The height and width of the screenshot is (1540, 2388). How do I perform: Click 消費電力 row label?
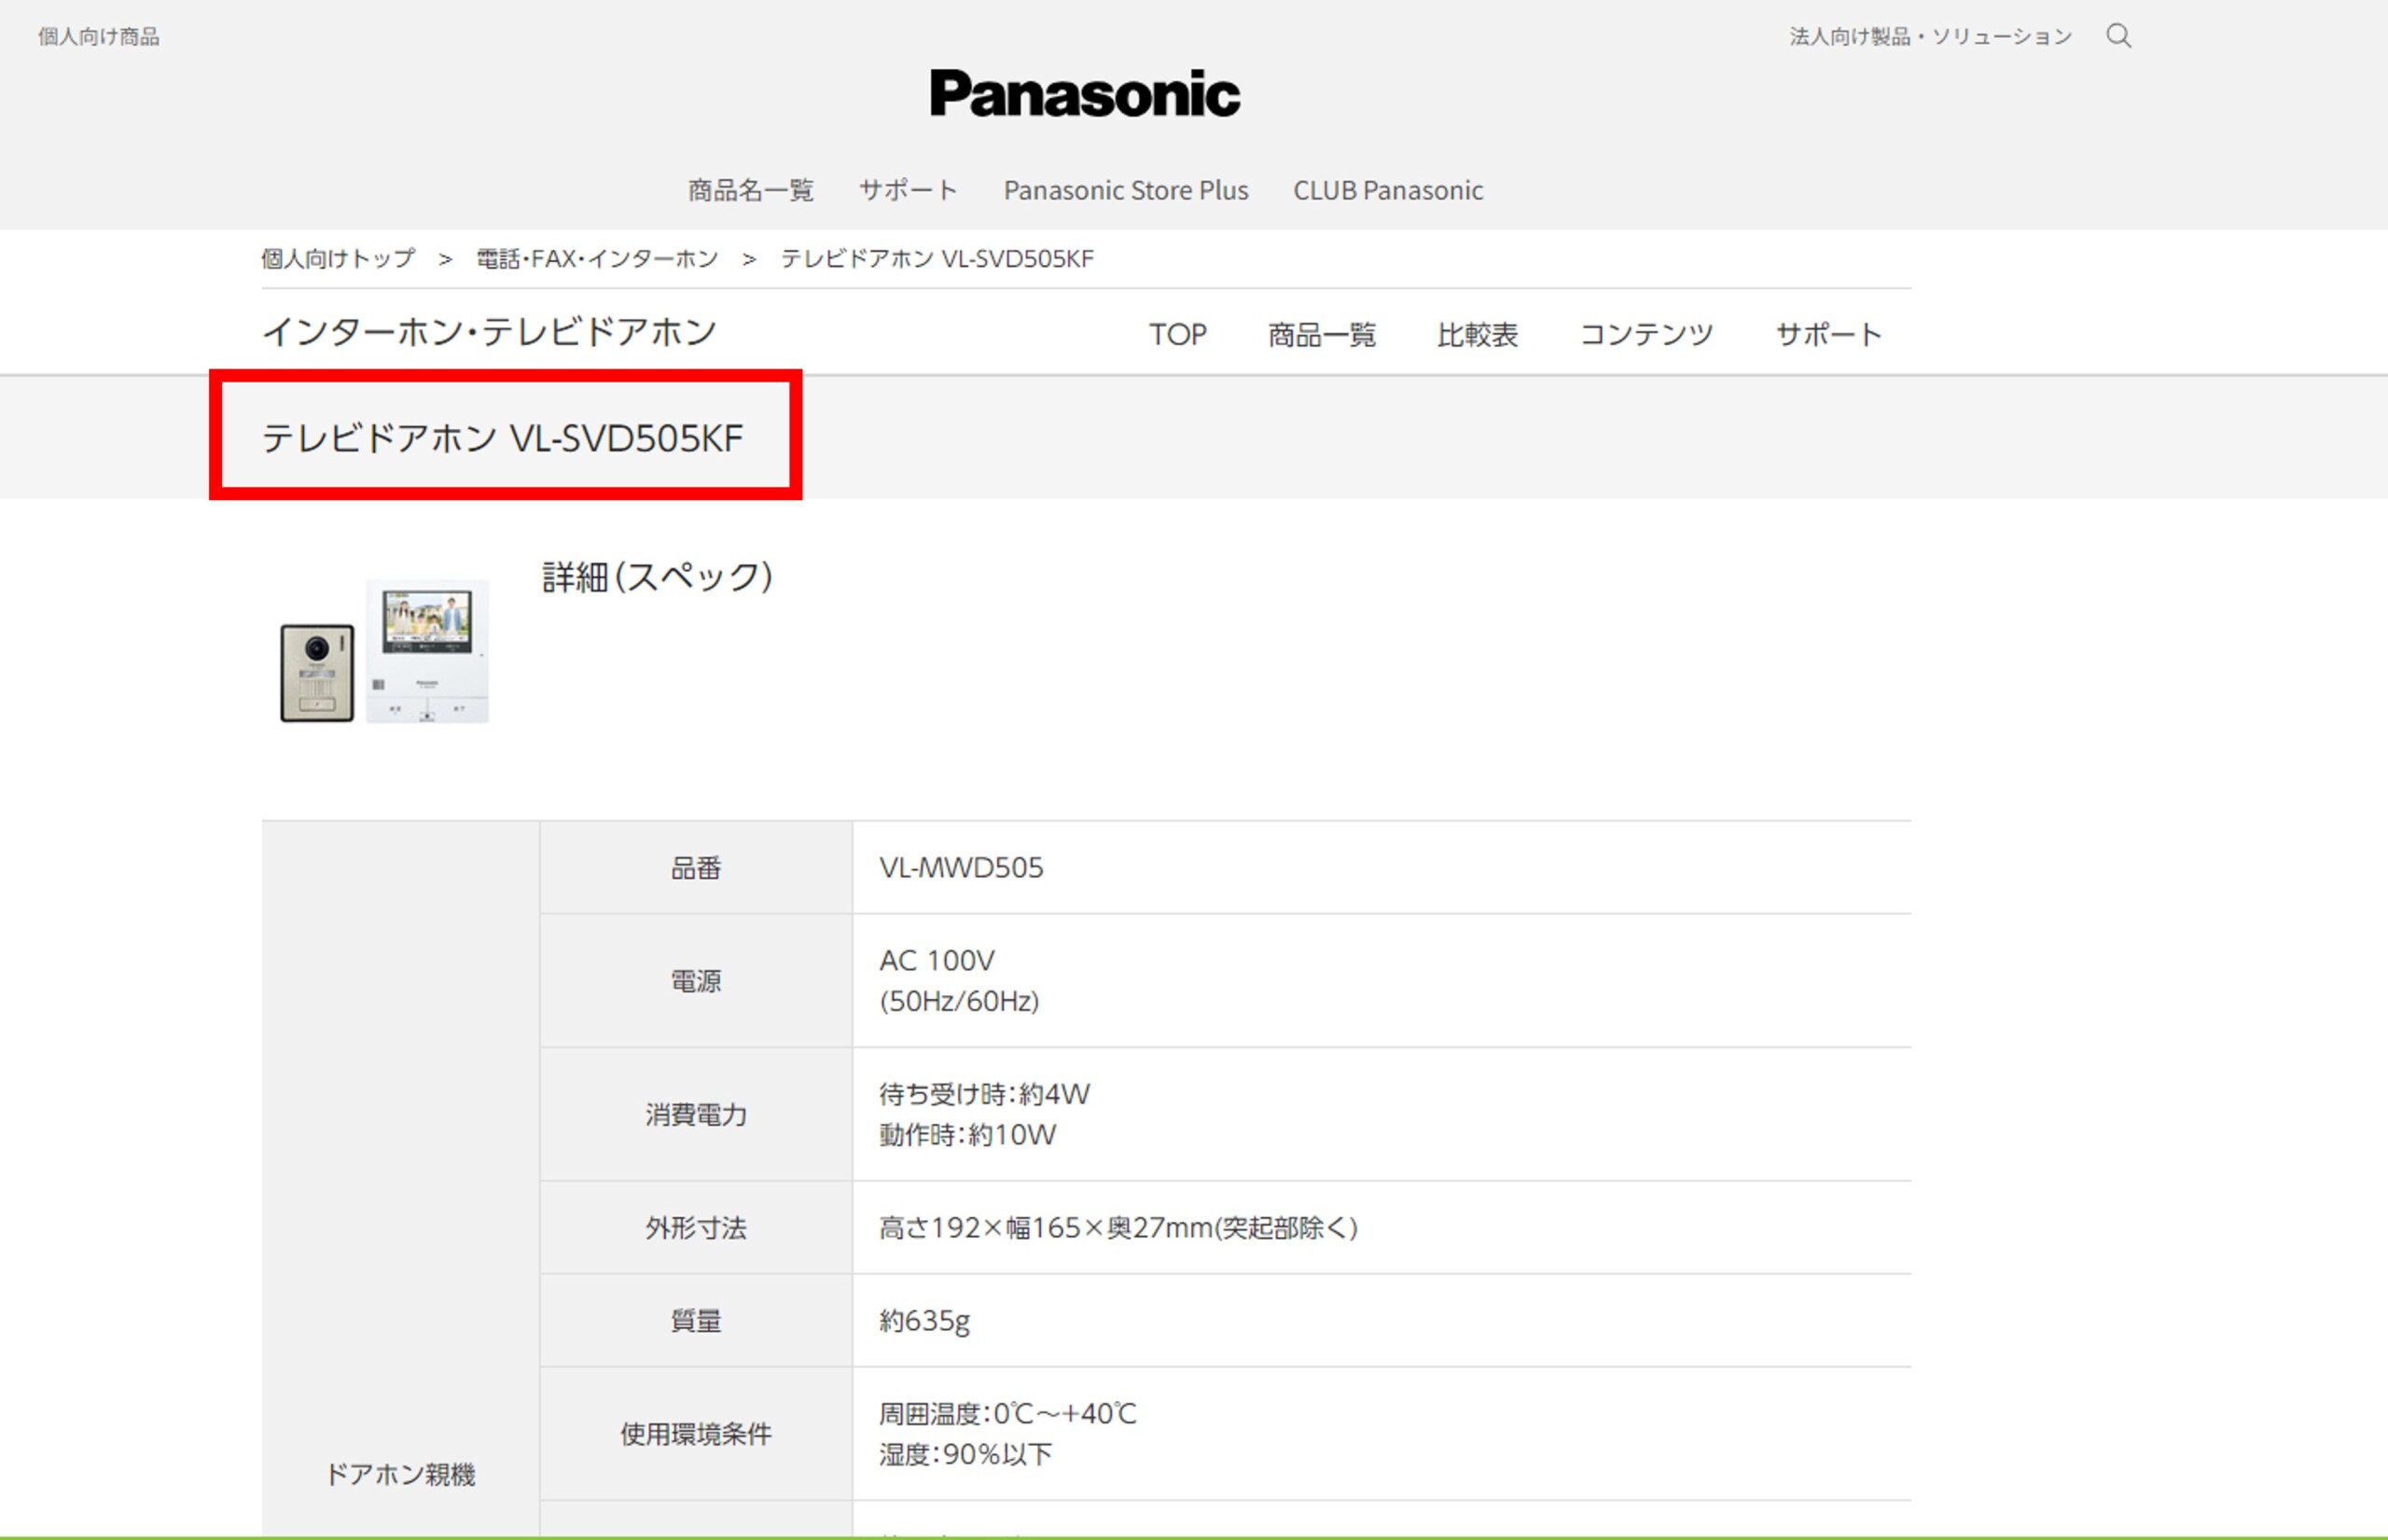point(696,1114)
